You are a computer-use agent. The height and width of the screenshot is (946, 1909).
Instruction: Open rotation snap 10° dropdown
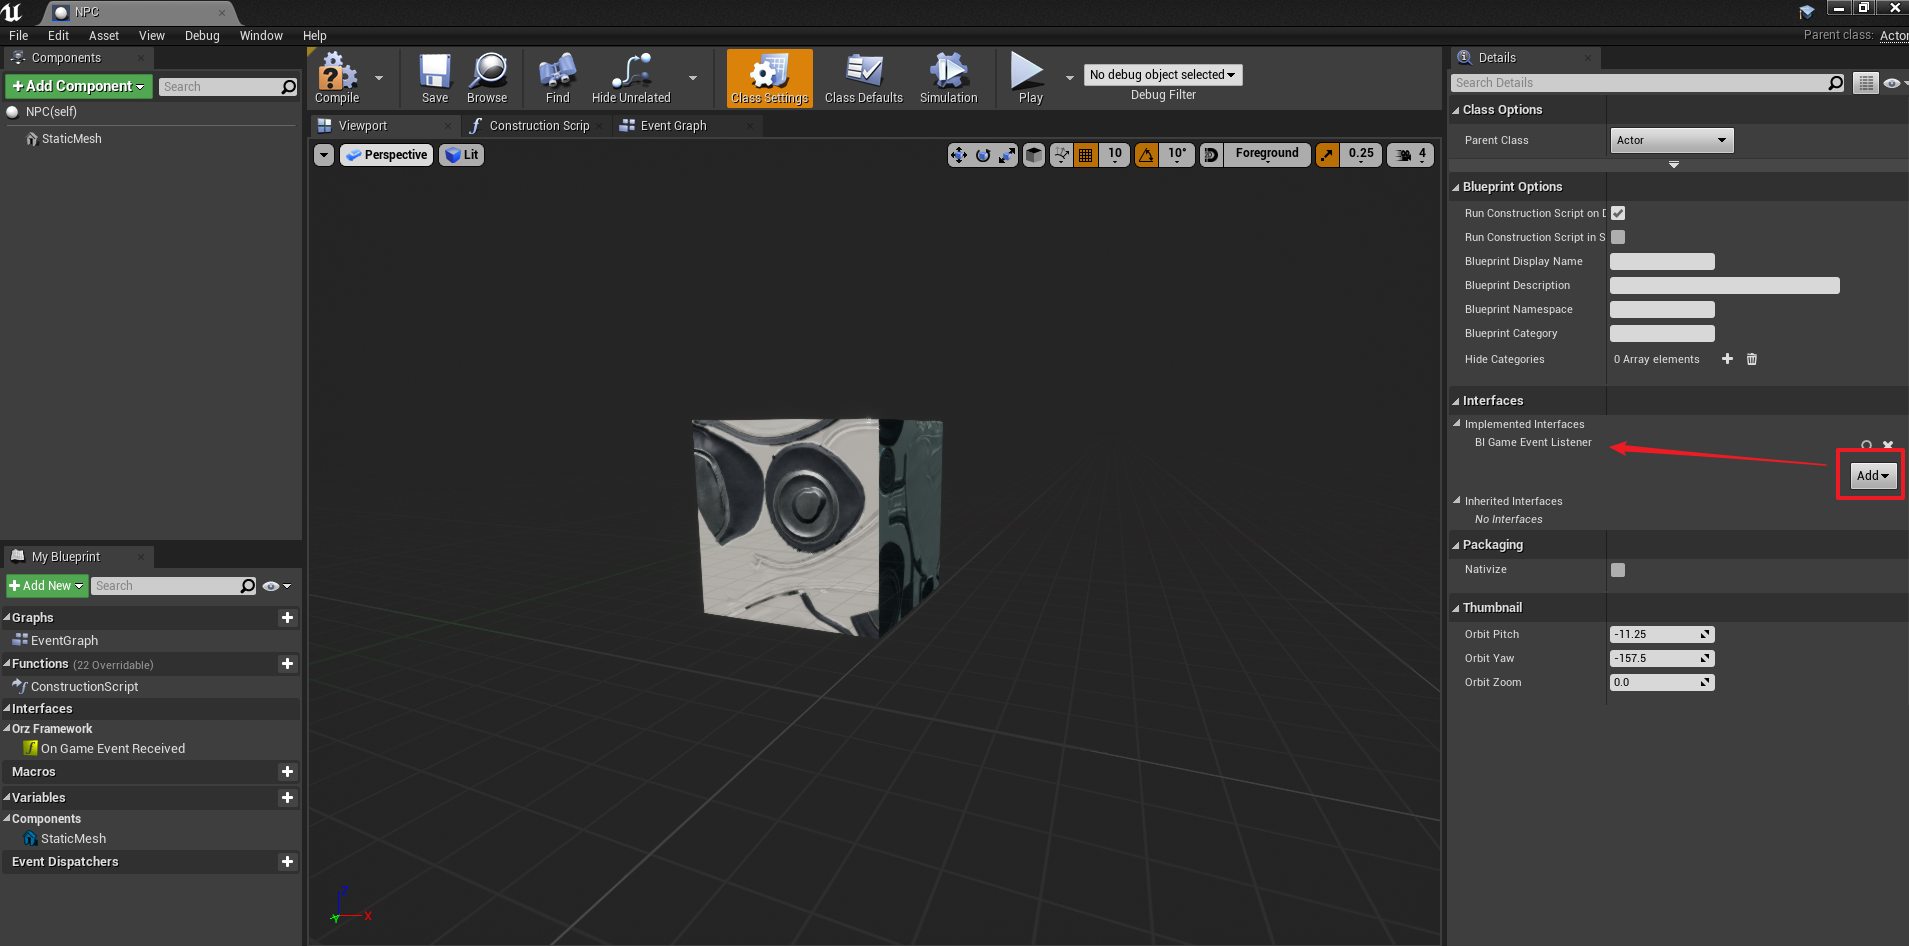pyautogui.click(x=1177, y=155)
